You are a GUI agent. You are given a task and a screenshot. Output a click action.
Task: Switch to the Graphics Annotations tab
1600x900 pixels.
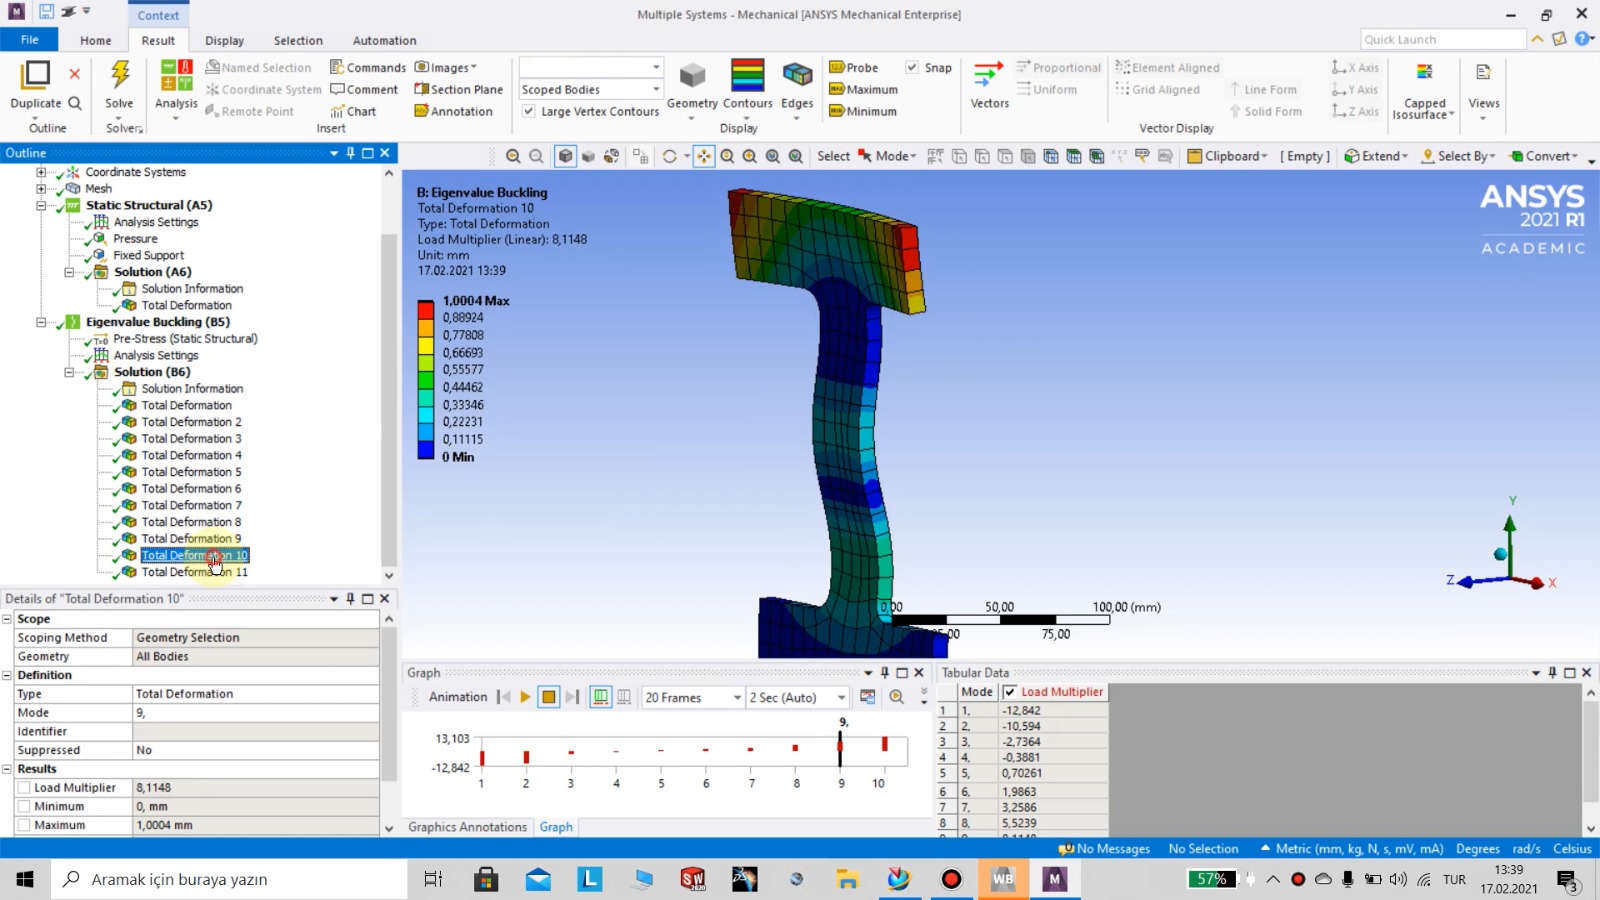coord(467,827)
